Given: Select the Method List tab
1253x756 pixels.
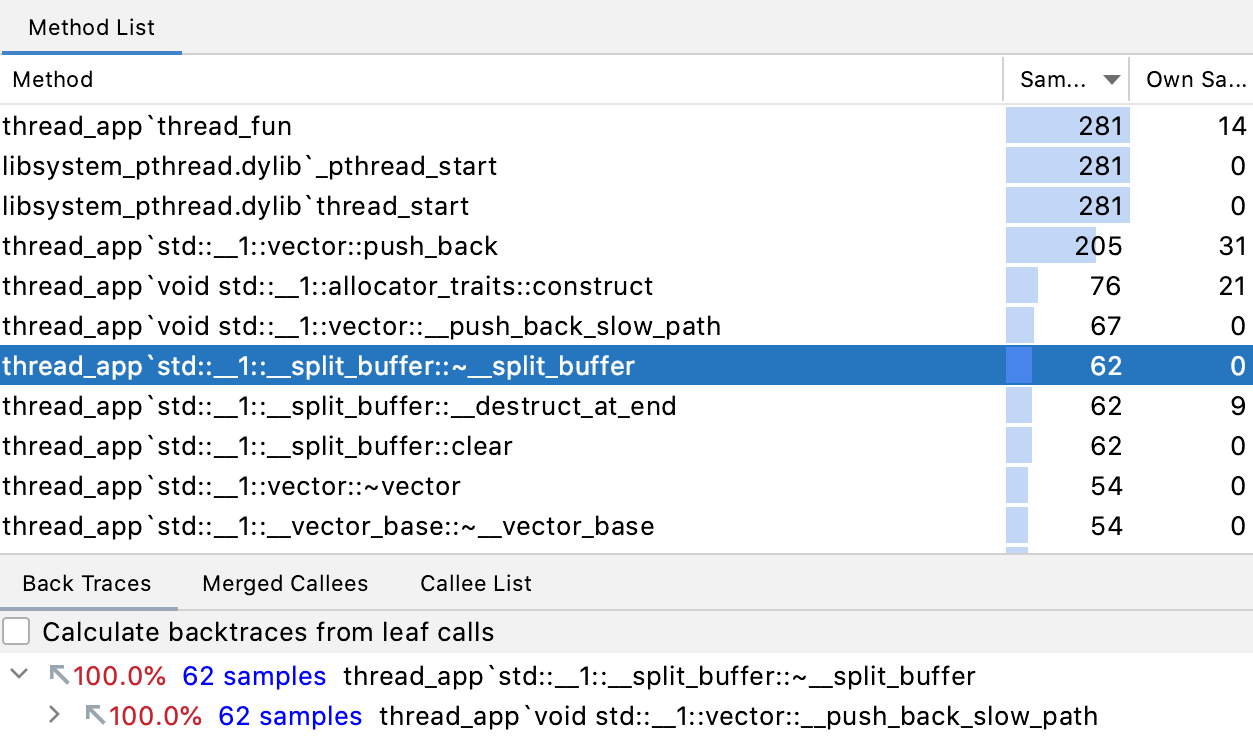Looking at the screenshot, I should point(91,27).
